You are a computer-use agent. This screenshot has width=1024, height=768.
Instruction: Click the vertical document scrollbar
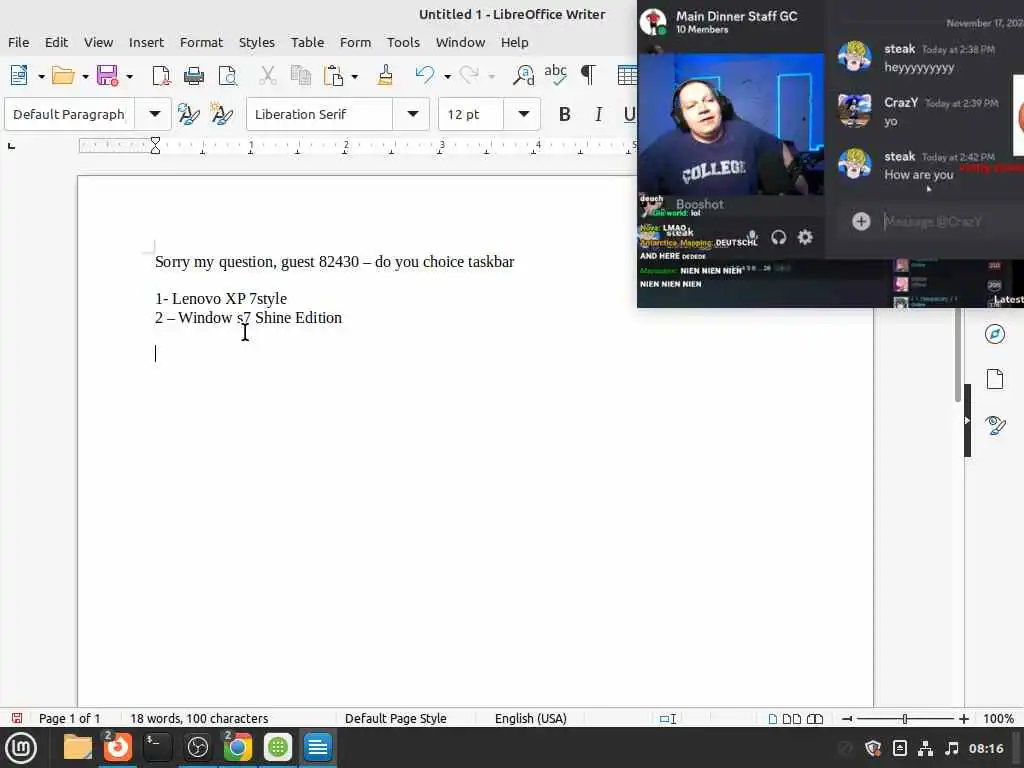(x=957, y=355)
